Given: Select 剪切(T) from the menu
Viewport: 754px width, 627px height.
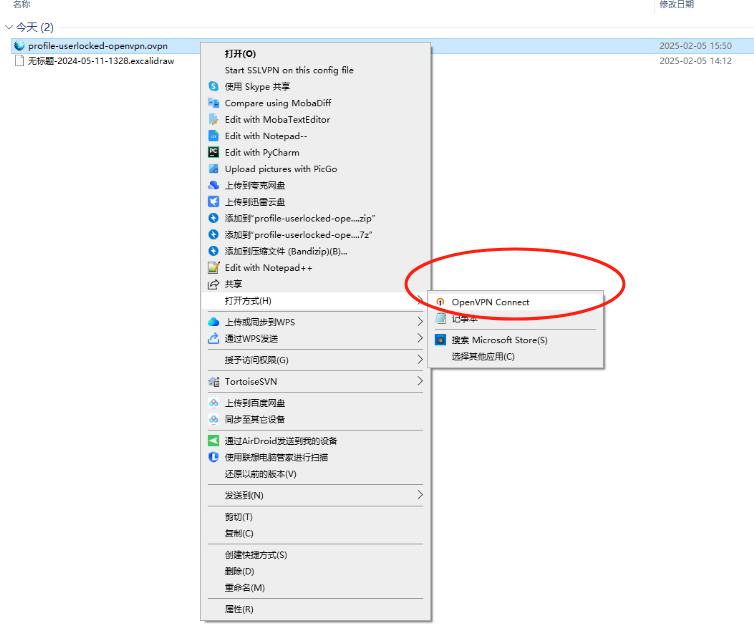Looking at the screenshot, I should [315, 517].
